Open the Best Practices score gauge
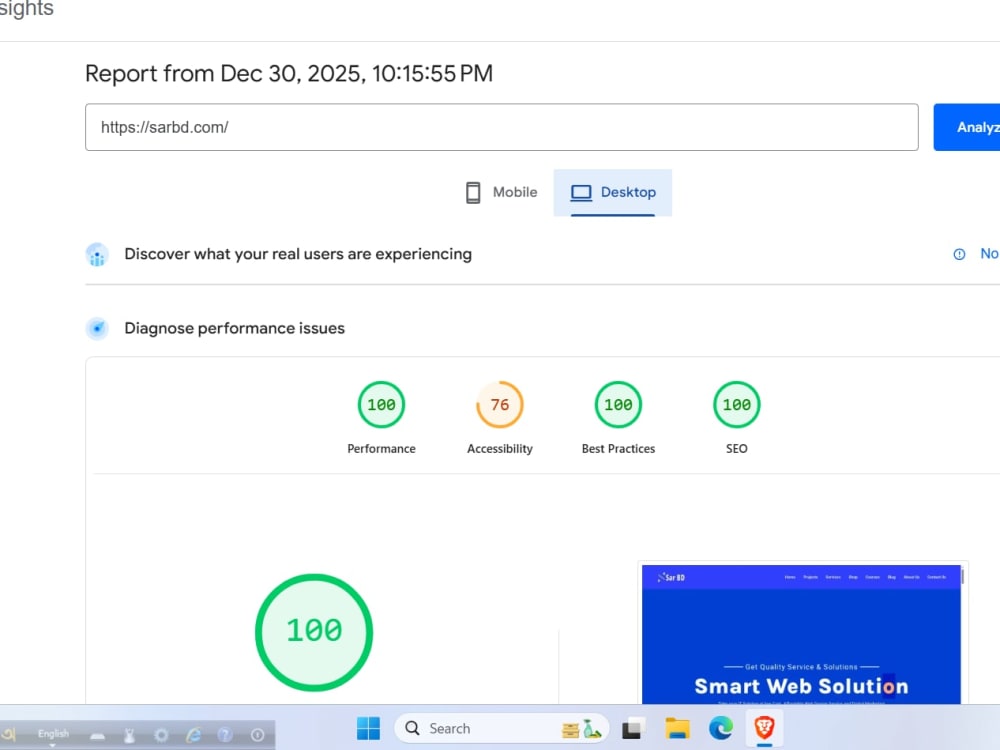Viewport: 1000px width, 750px height. [x=618, y=404]
